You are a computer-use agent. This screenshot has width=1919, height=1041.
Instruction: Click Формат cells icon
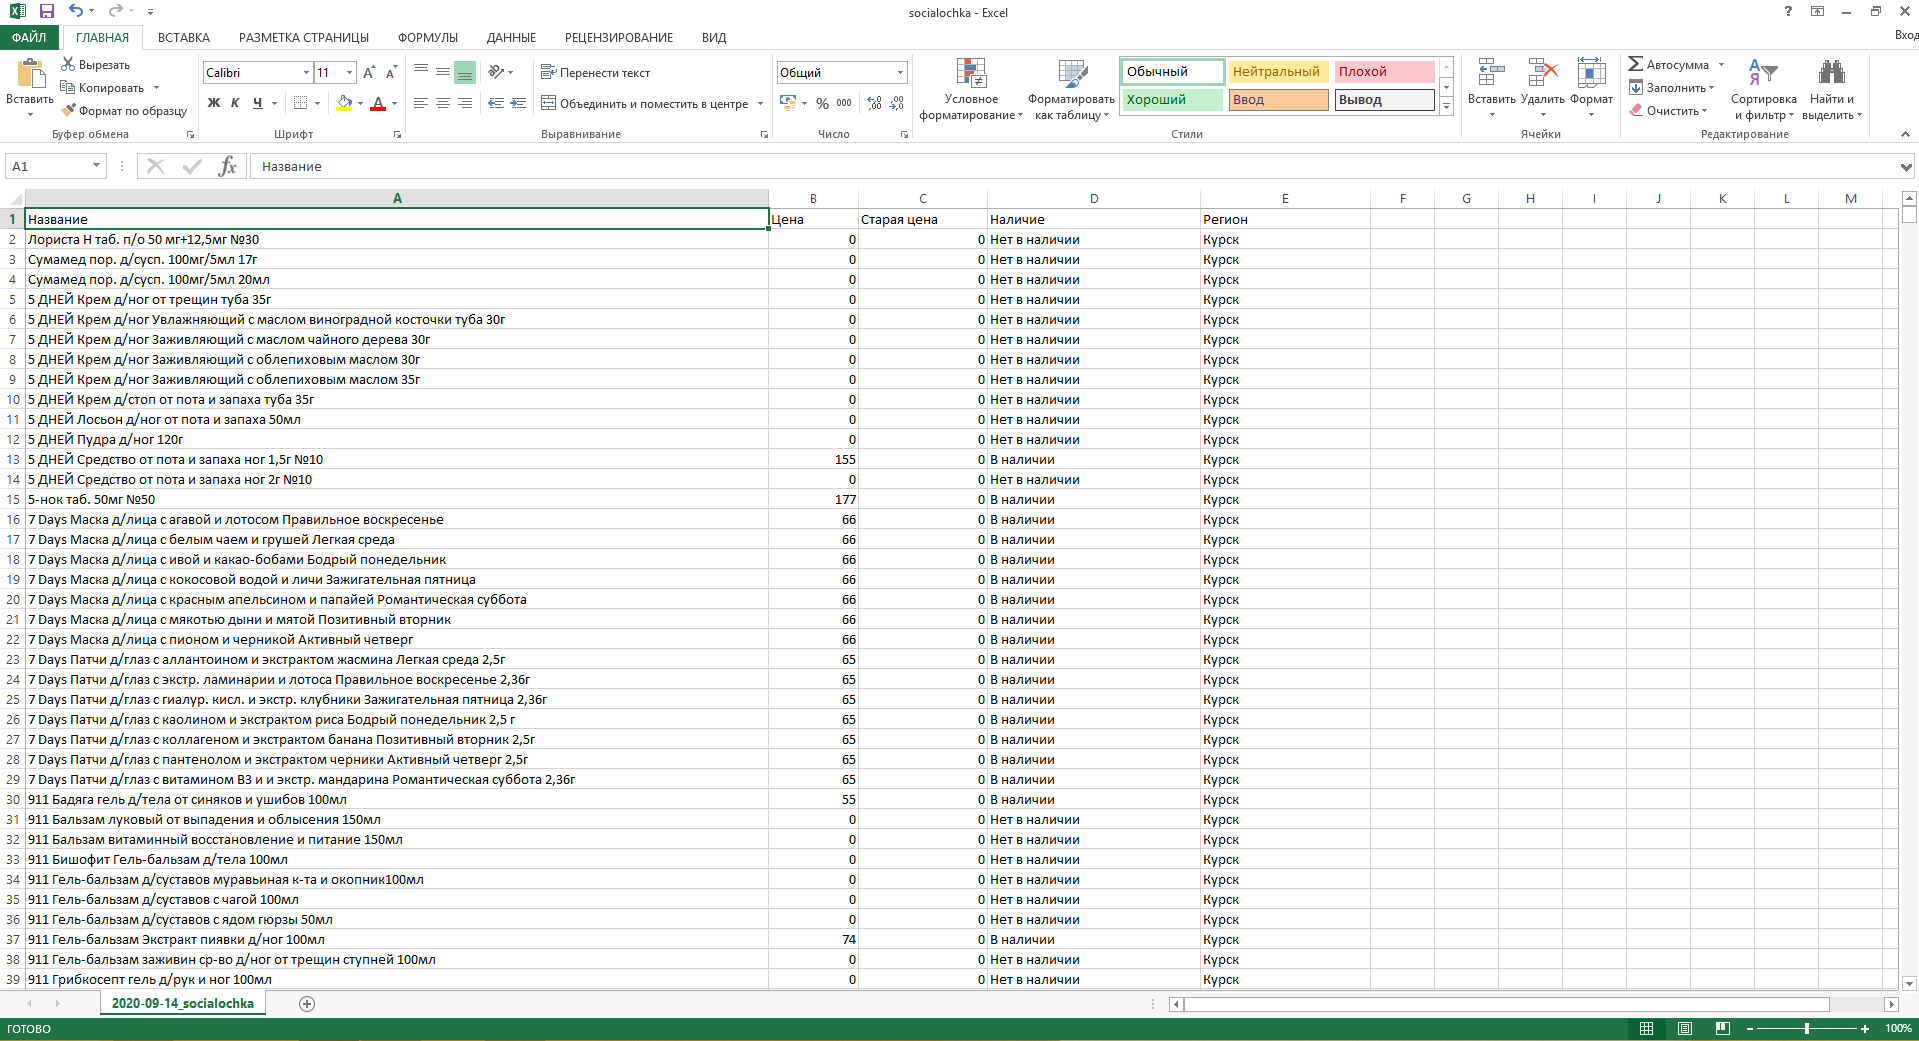click(x=1591, y=73)
